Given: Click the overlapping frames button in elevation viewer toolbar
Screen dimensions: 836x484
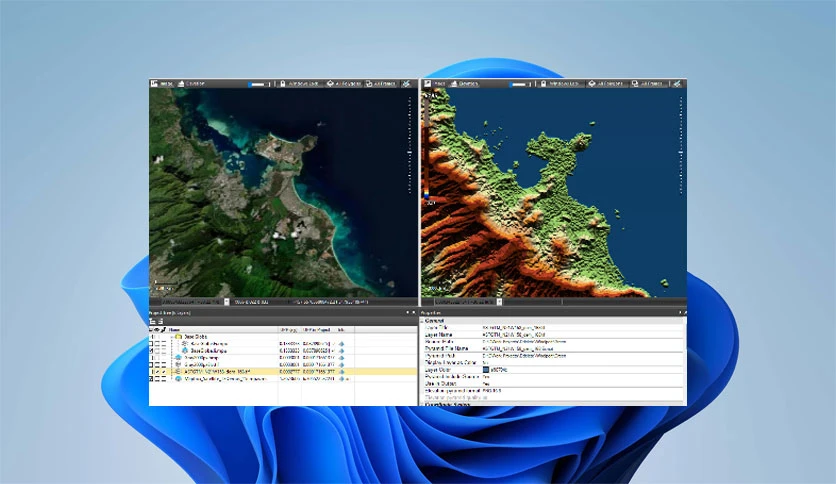Looking at the screenshot, I should (x=635, y=84).
